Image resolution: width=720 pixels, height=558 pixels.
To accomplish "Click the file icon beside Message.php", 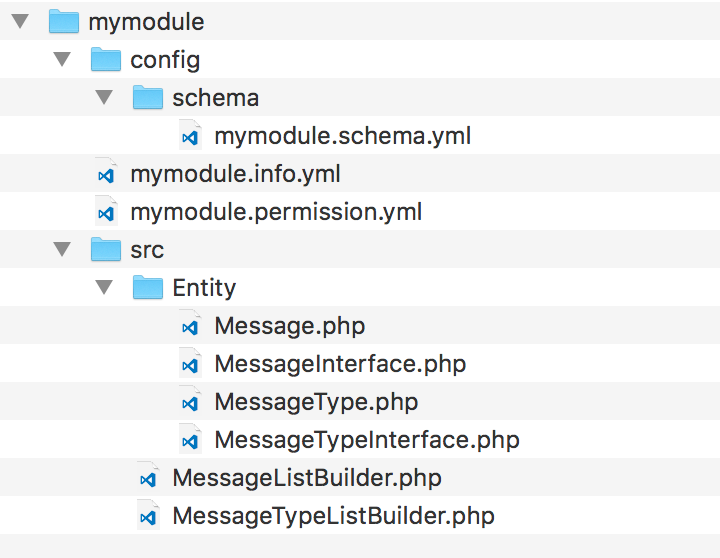I will (x=189, y=326).
